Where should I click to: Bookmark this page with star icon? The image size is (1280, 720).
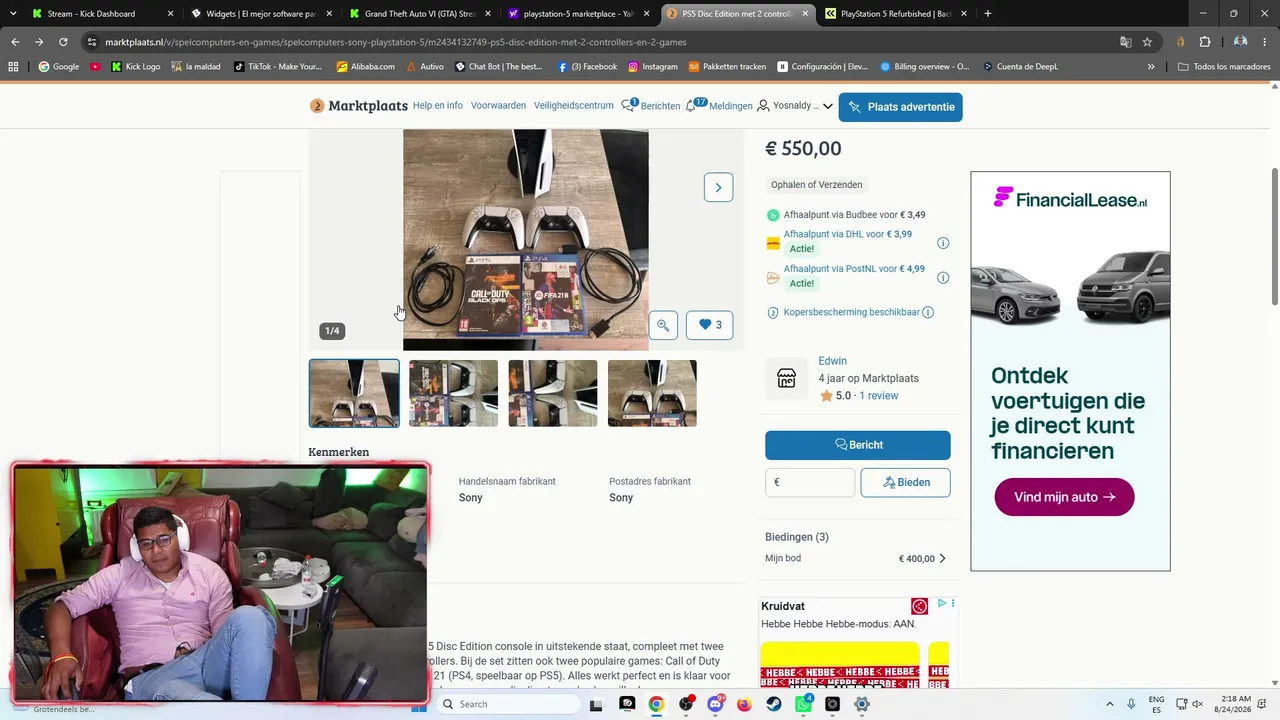point(1147,42)
